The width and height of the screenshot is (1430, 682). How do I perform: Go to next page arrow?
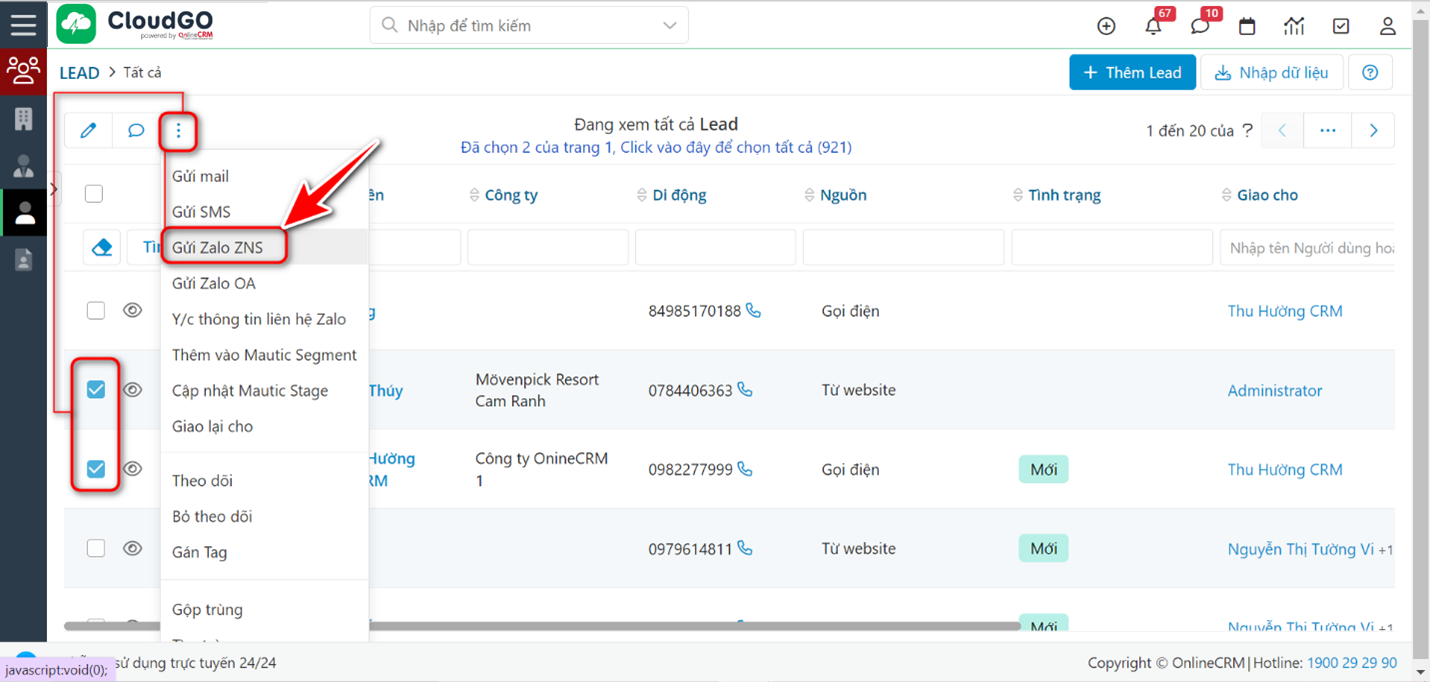point(1373,131)
